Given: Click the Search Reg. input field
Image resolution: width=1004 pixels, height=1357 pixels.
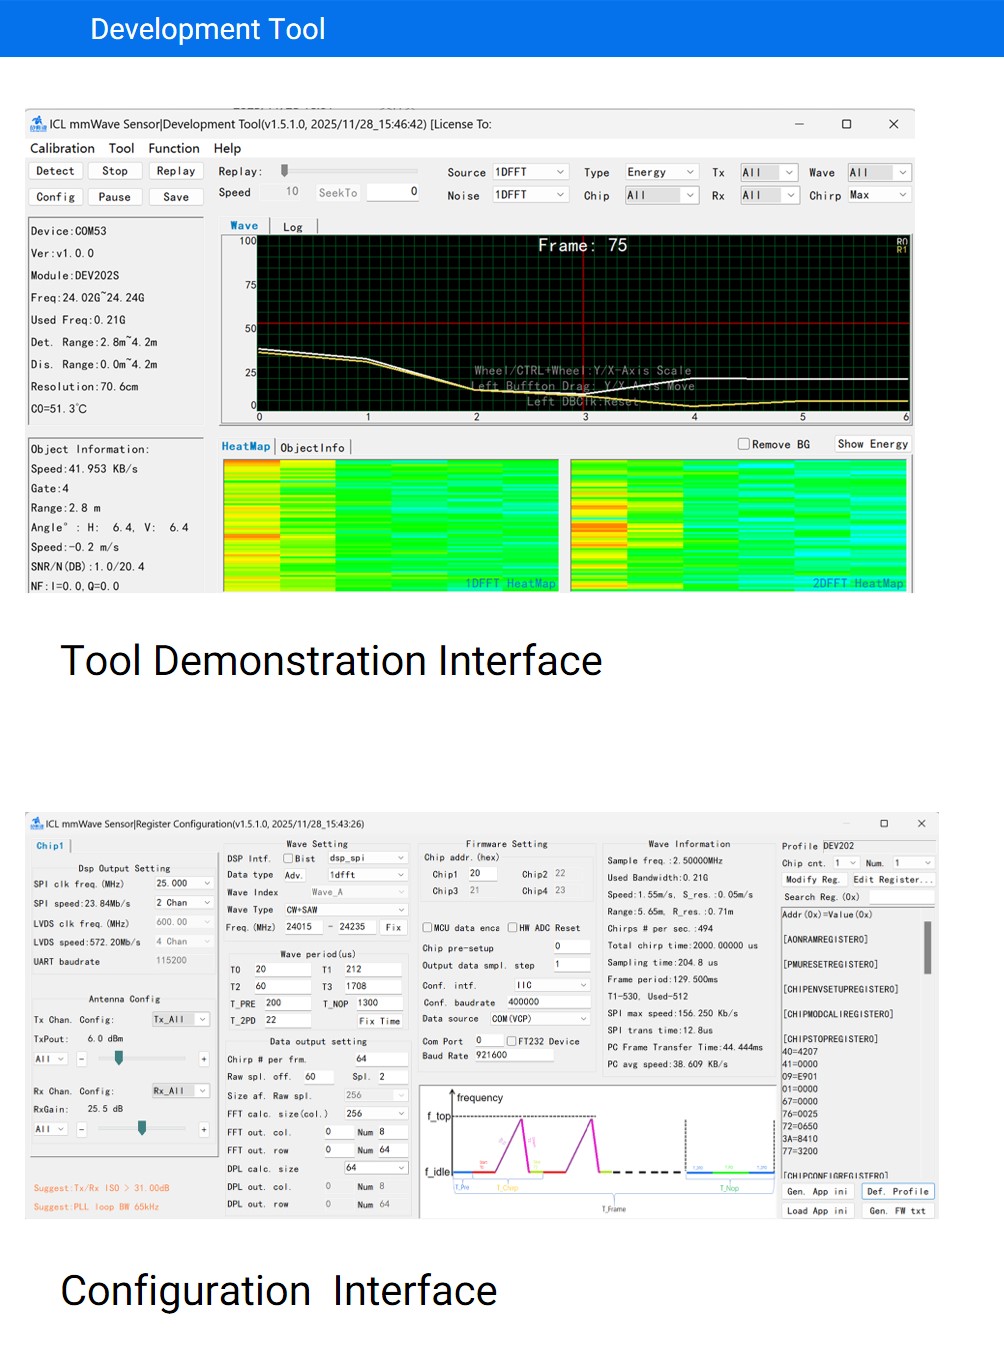Looking at the screenshot, I should point(900,897).
